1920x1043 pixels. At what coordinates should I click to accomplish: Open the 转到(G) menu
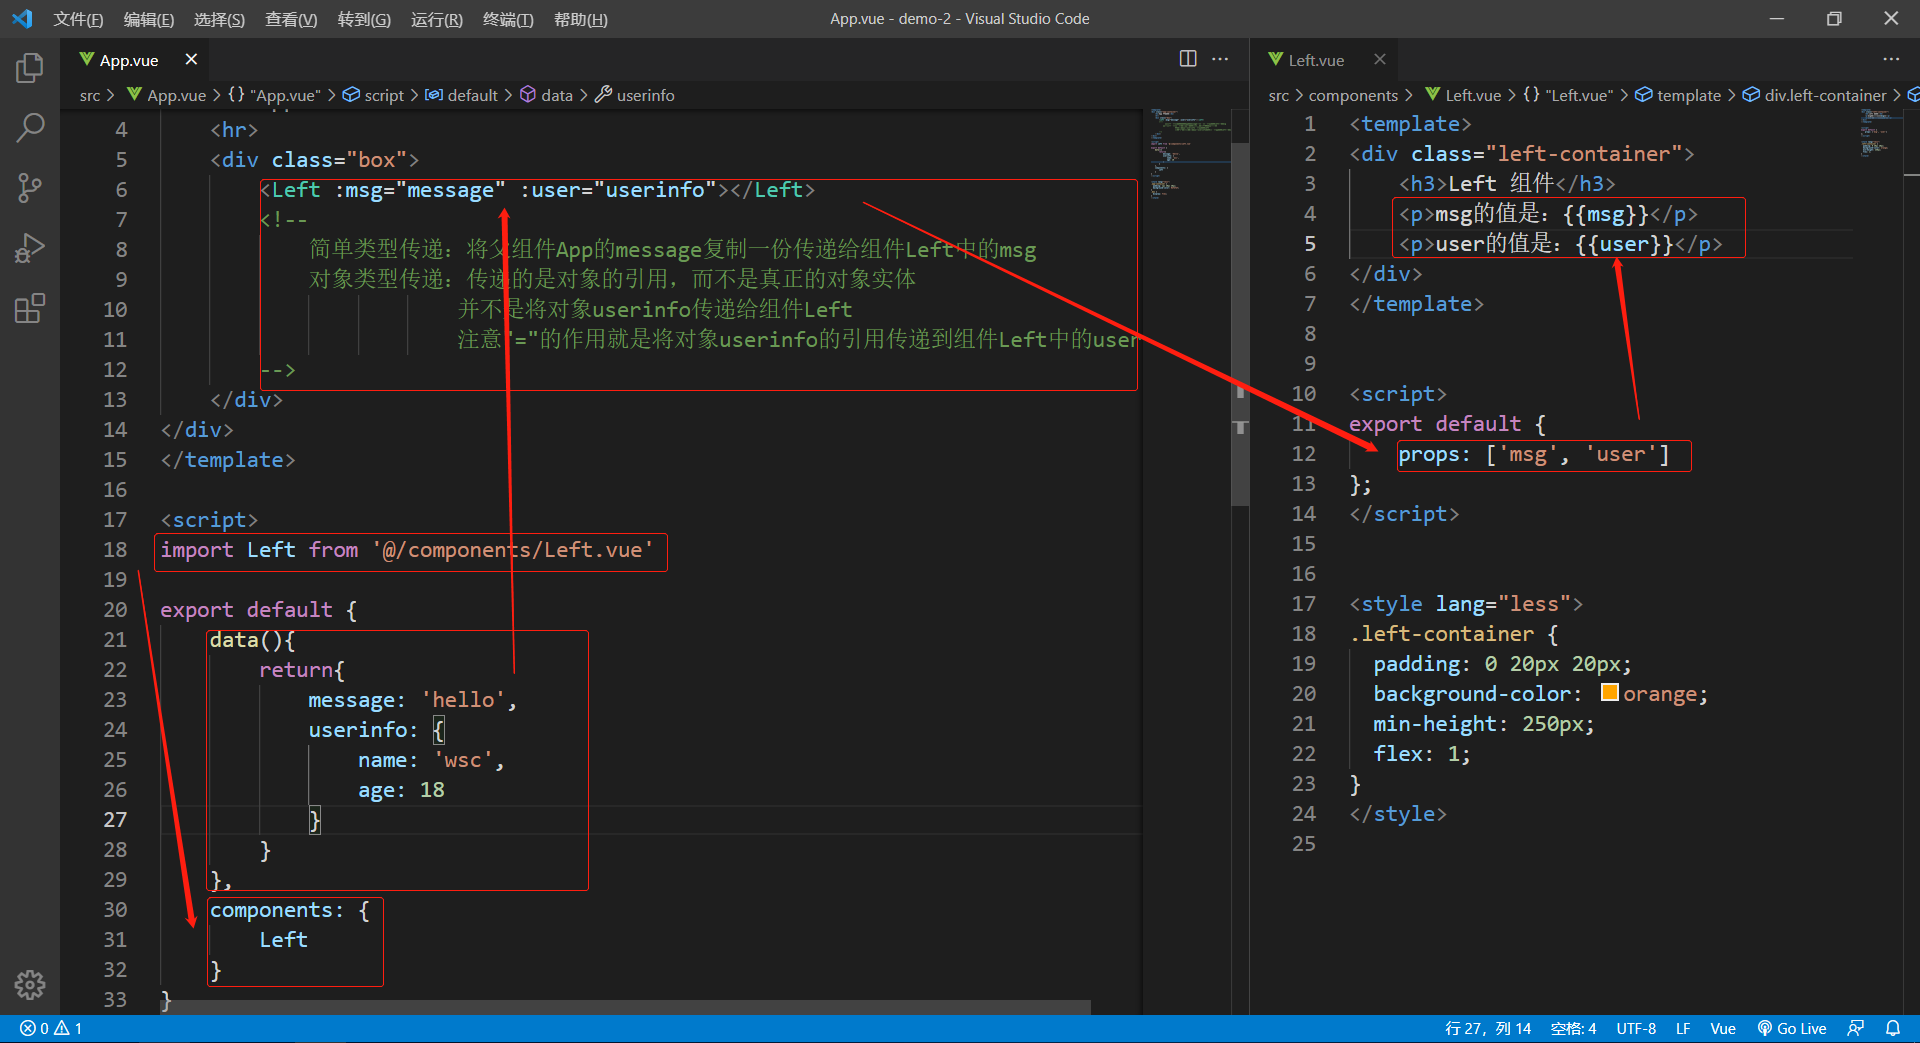[364, 19]
